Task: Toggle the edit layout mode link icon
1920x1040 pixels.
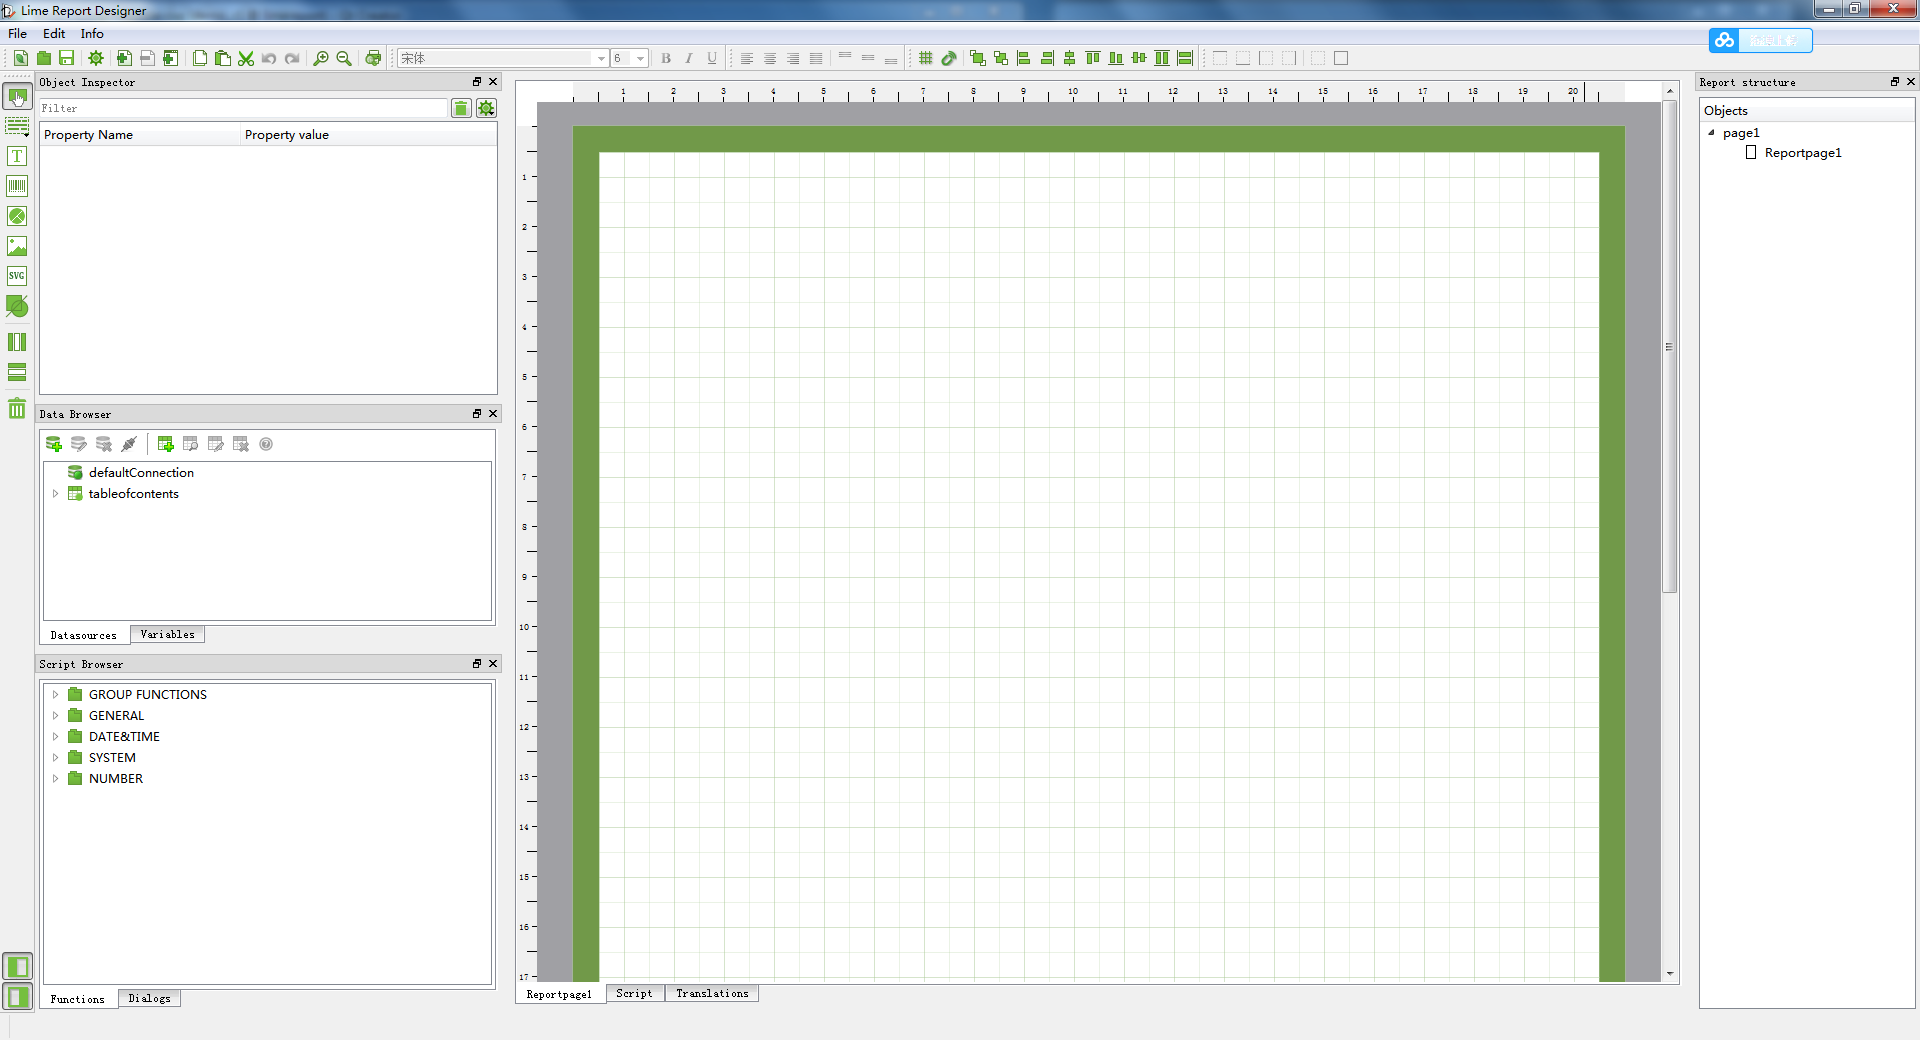Action: pos(949,58)
